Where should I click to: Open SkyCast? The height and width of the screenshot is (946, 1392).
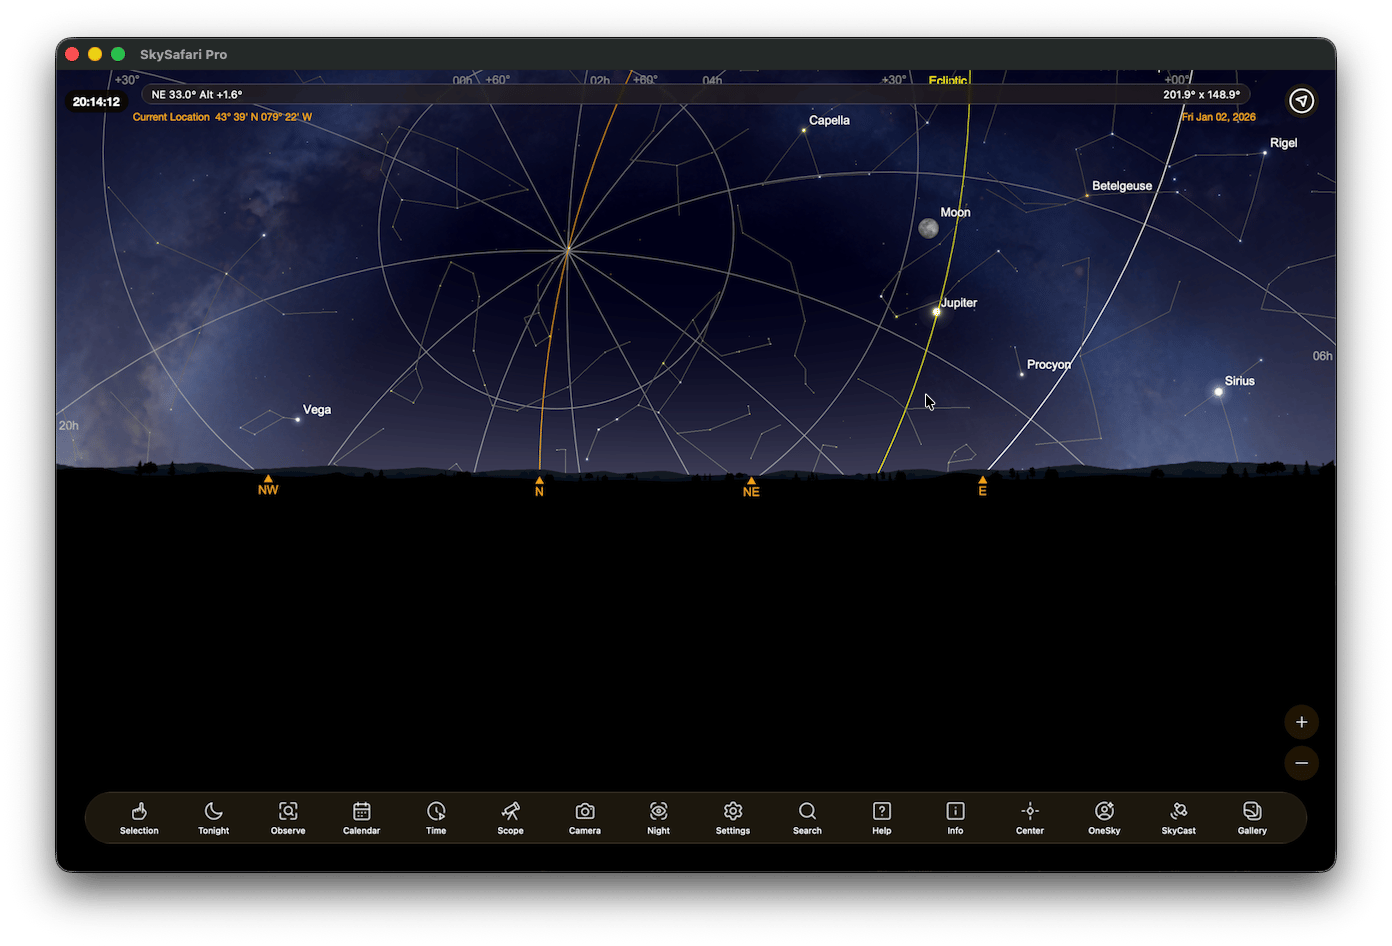[1179, 817]
